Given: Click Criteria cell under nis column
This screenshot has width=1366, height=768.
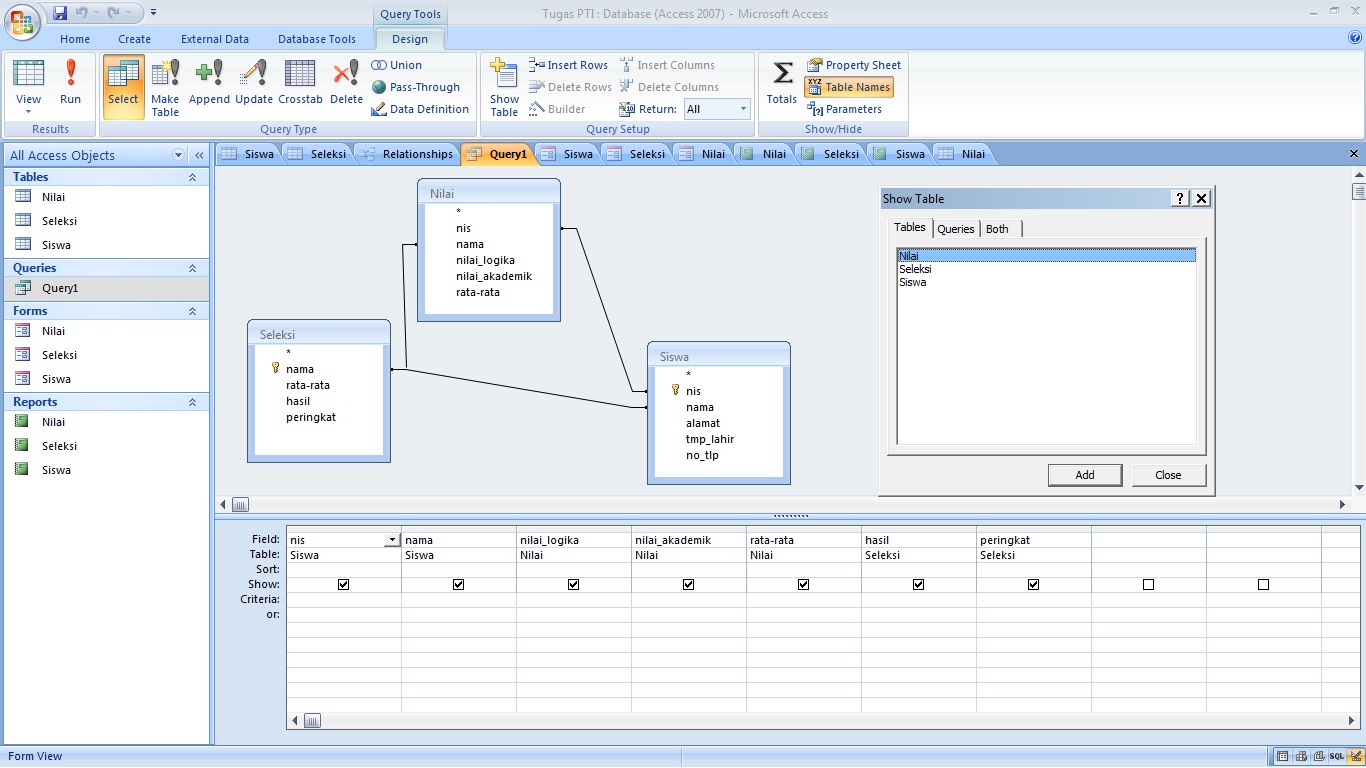Looking at the screenshot, I should pyautogui.click(x=343, y=599).
